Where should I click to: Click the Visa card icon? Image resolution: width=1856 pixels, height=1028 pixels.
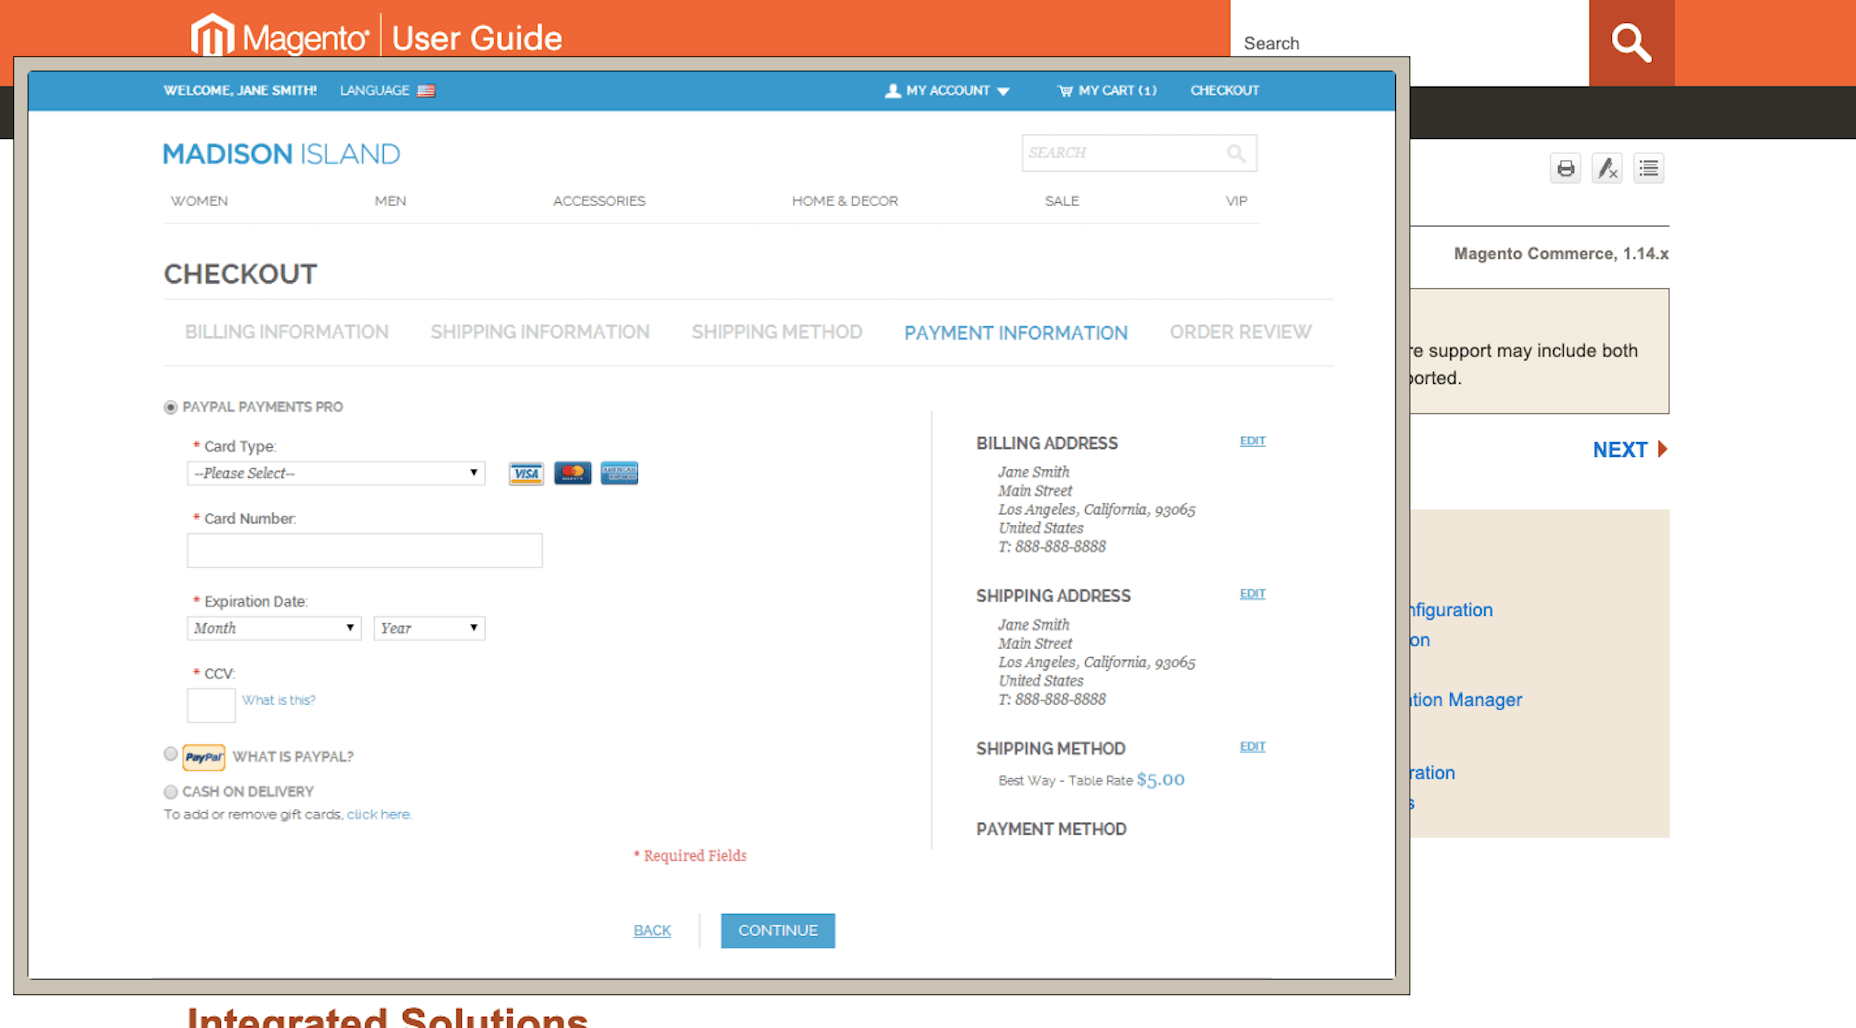pyautogui.click(x=526, y=473)
